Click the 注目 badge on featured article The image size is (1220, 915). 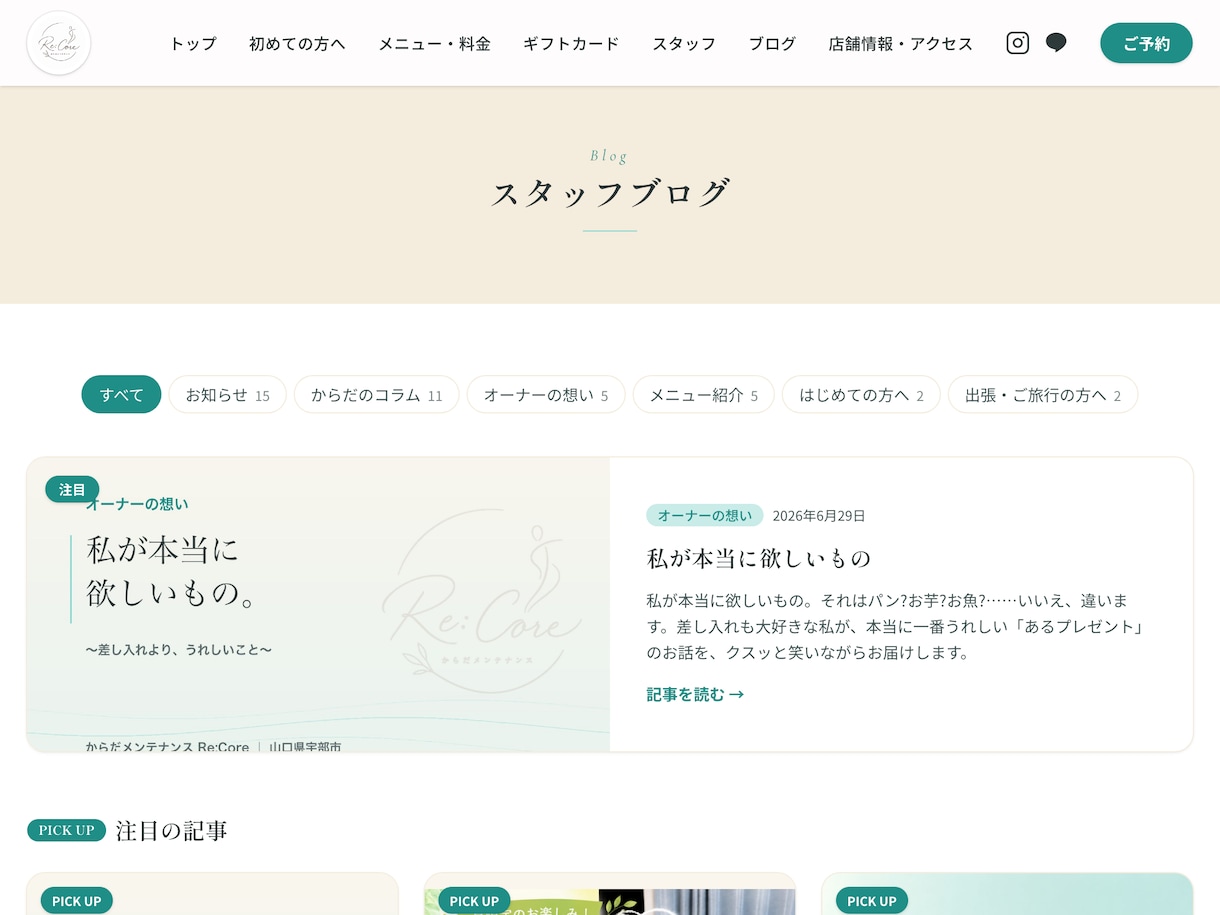point(72,489)
